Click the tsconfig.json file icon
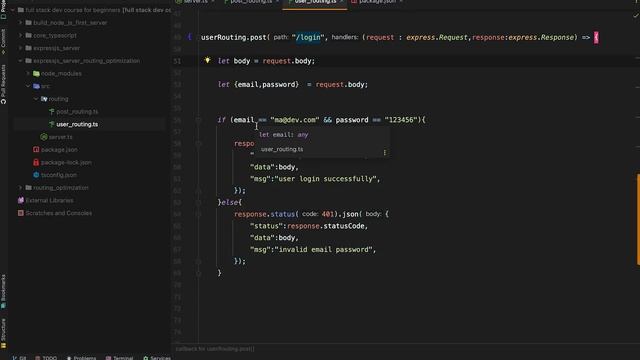The width and height of the screenshot is (640, 360). (36, 175)
